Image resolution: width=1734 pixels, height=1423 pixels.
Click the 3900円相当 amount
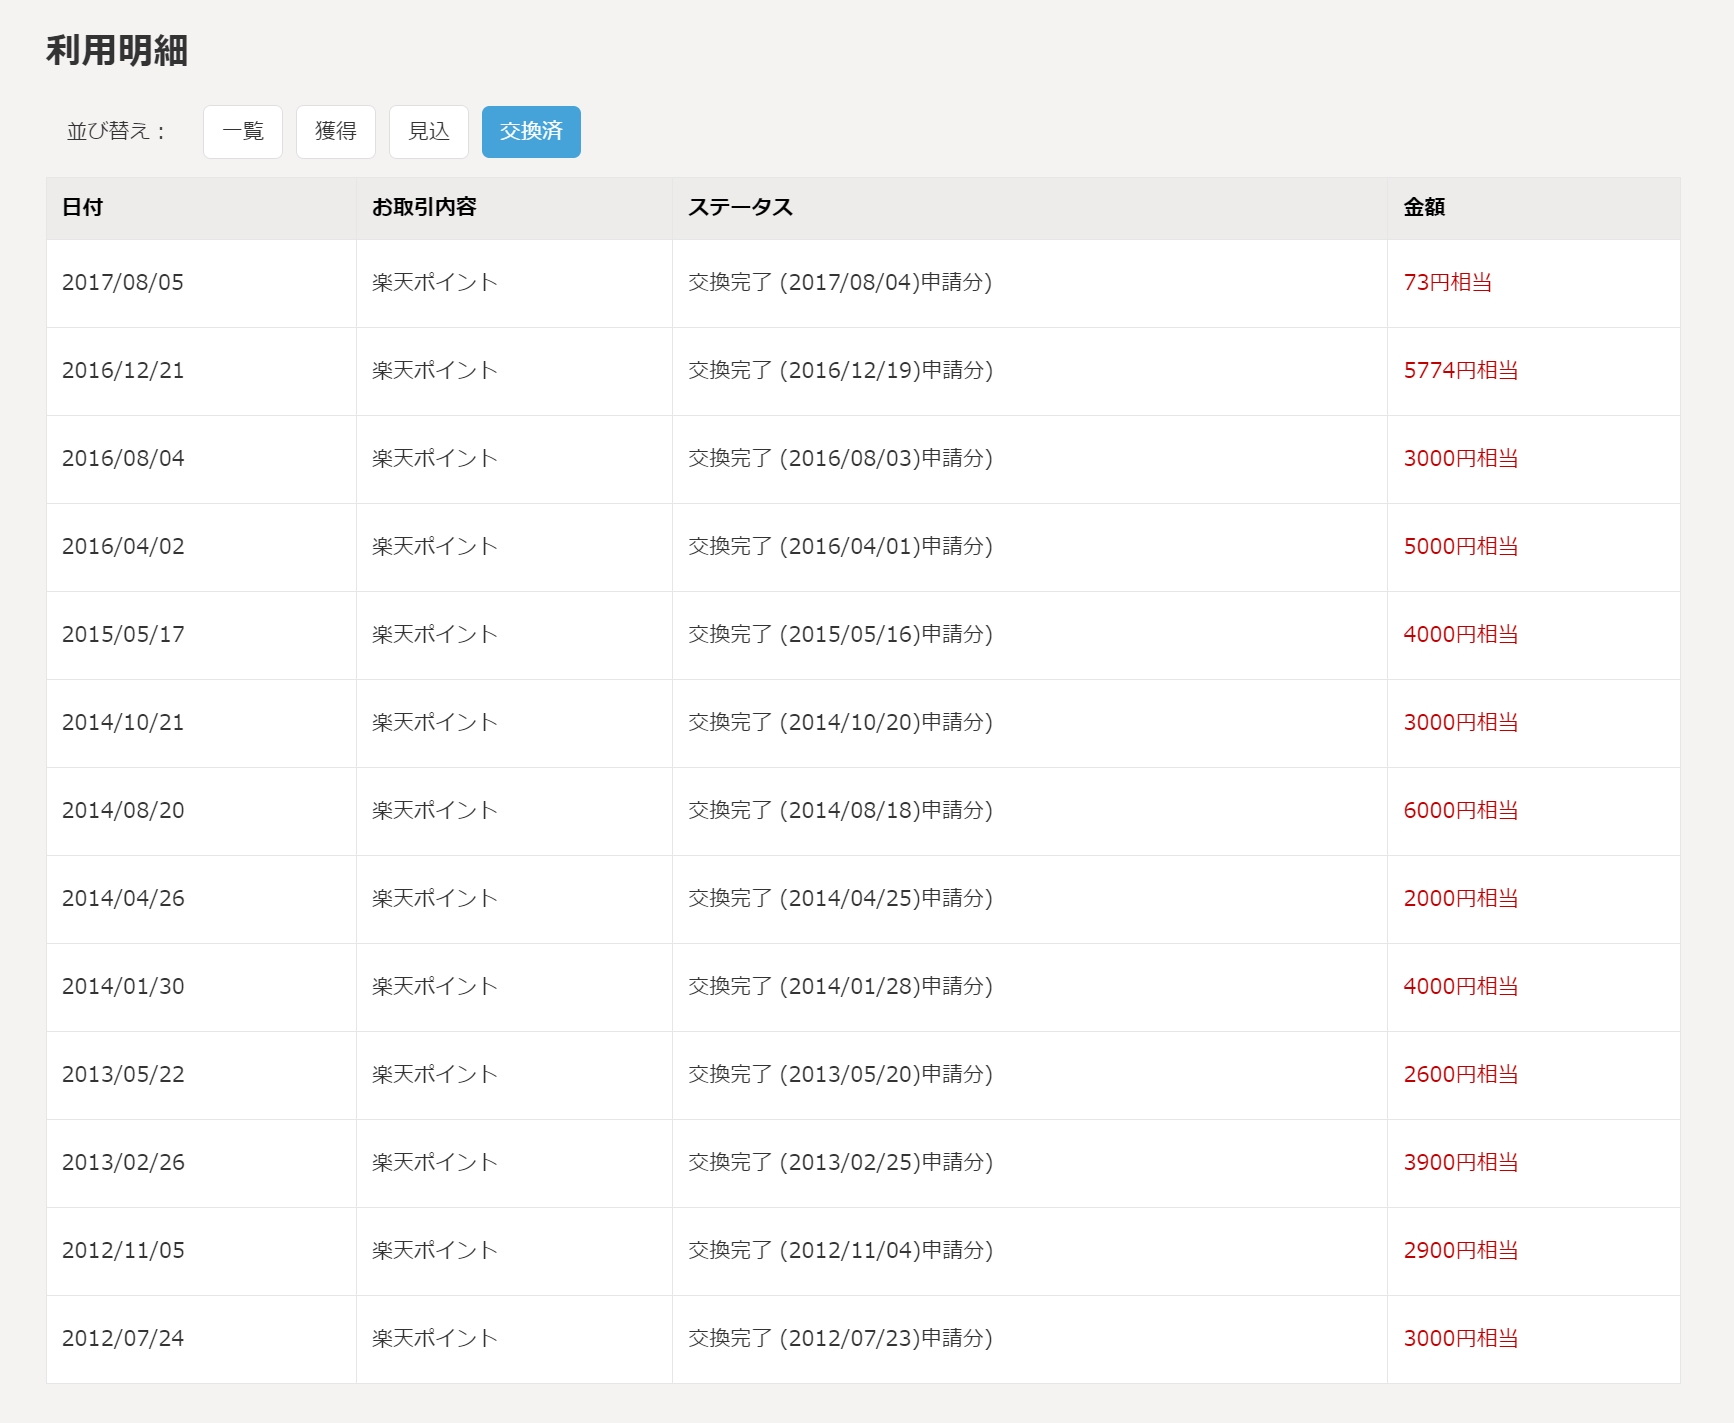point(1460,1163)
